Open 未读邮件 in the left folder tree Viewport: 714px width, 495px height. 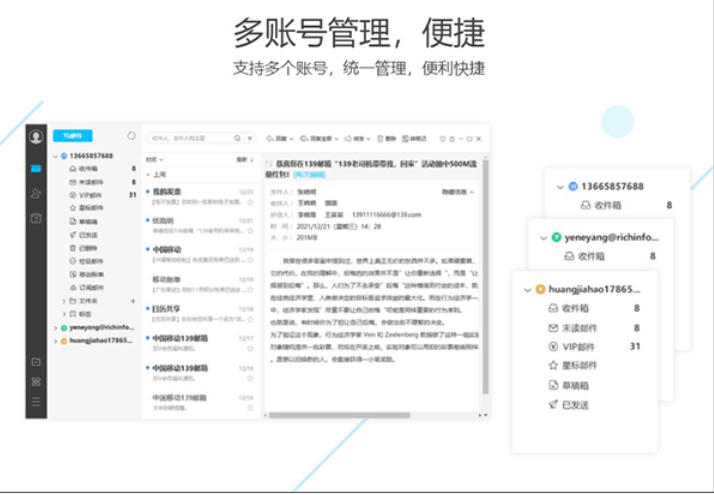[91, 182]
